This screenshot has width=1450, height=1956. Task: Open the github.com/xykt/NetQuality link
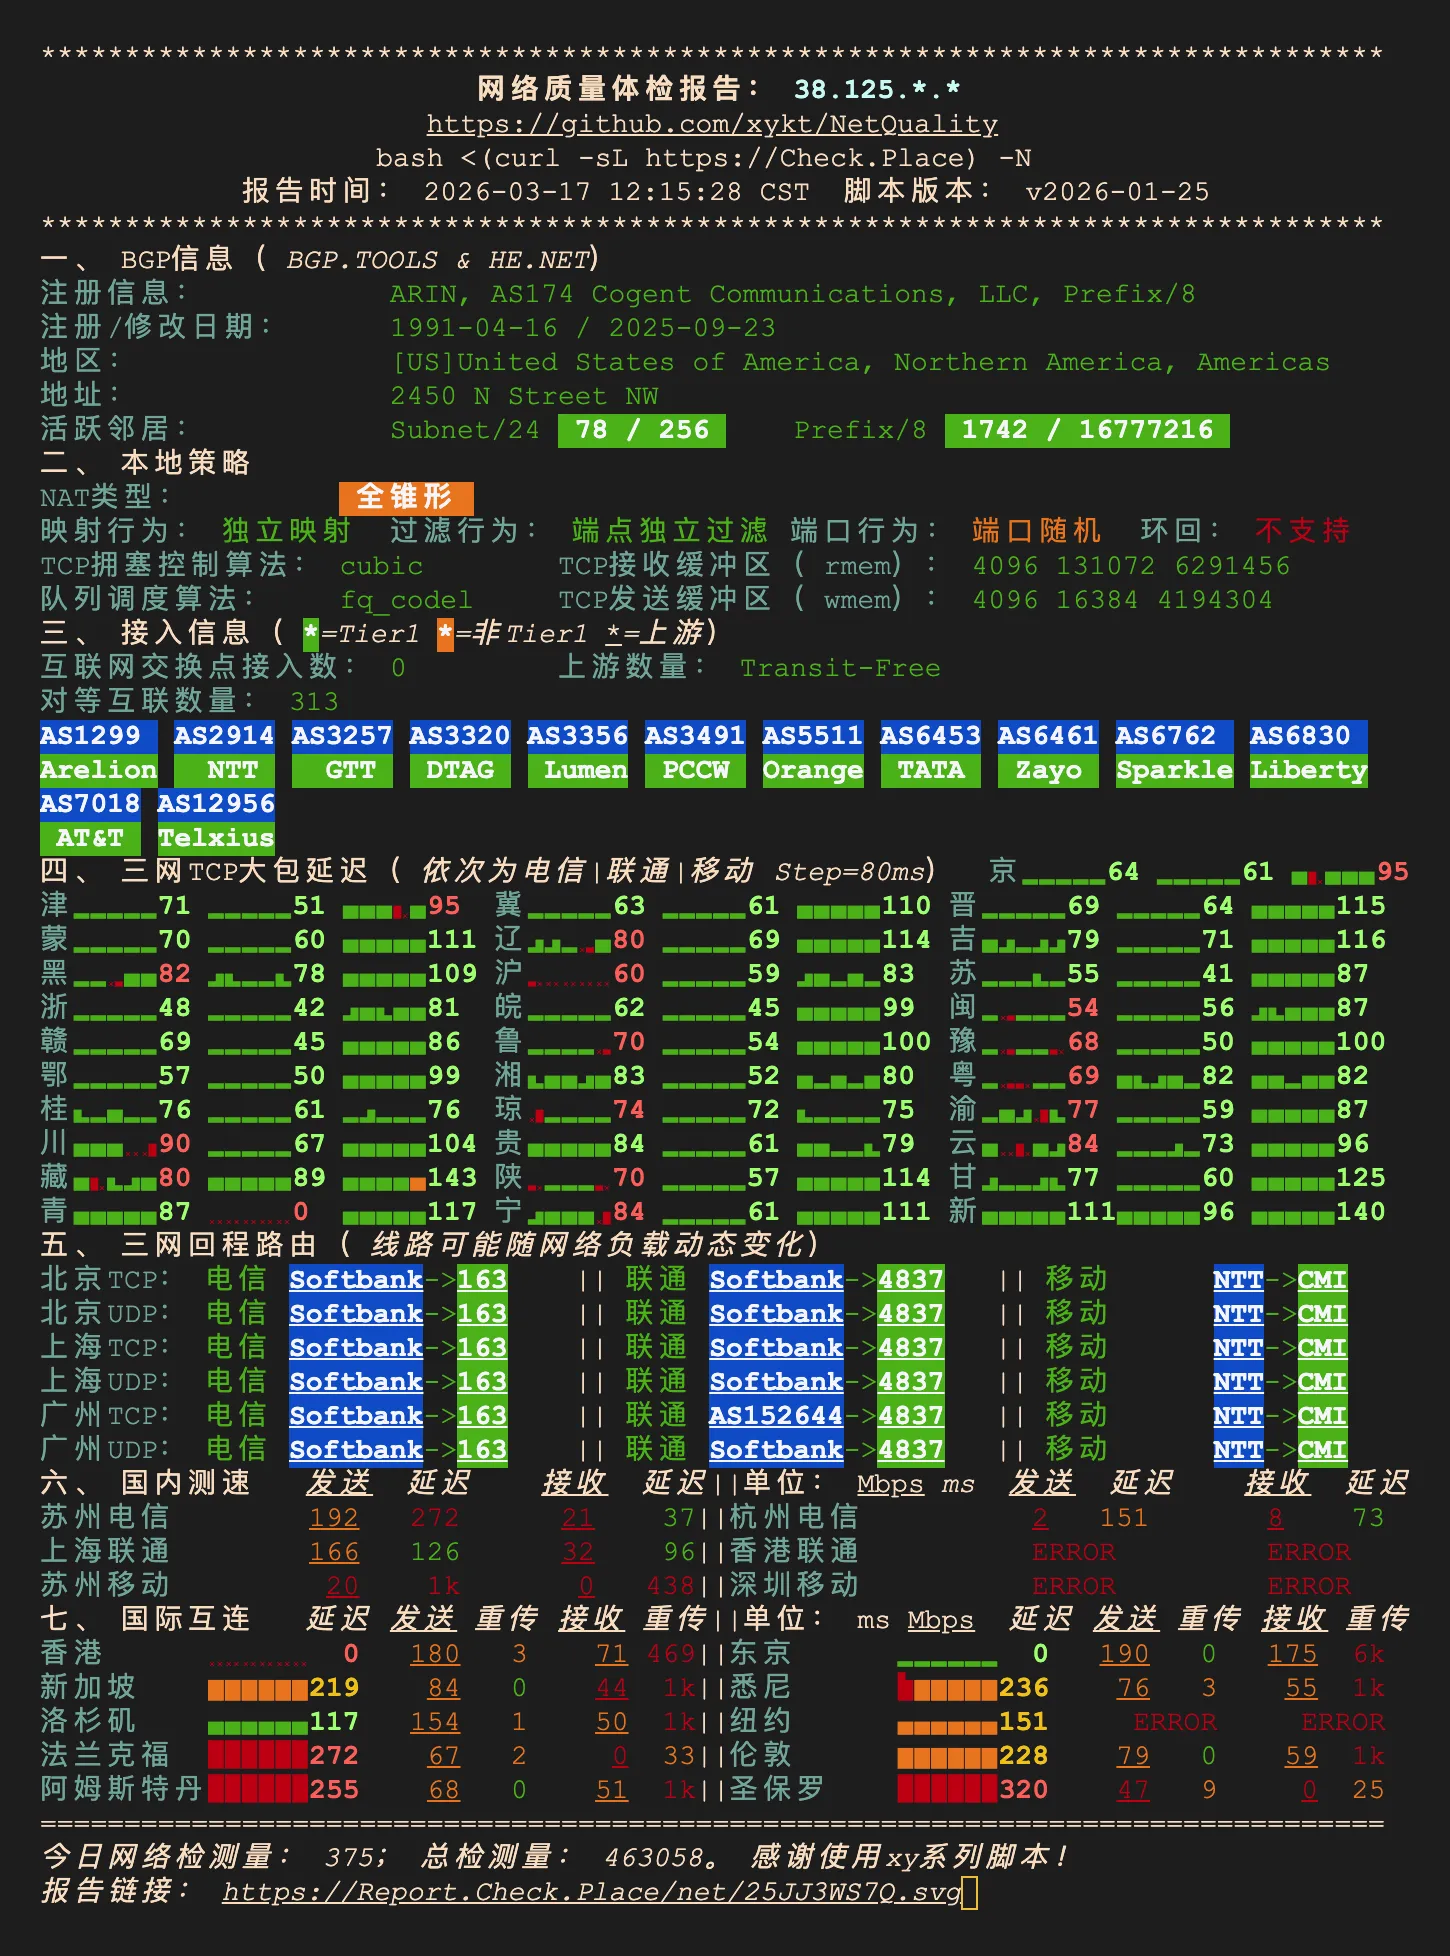pyautogui.click(x=712, y=124)
